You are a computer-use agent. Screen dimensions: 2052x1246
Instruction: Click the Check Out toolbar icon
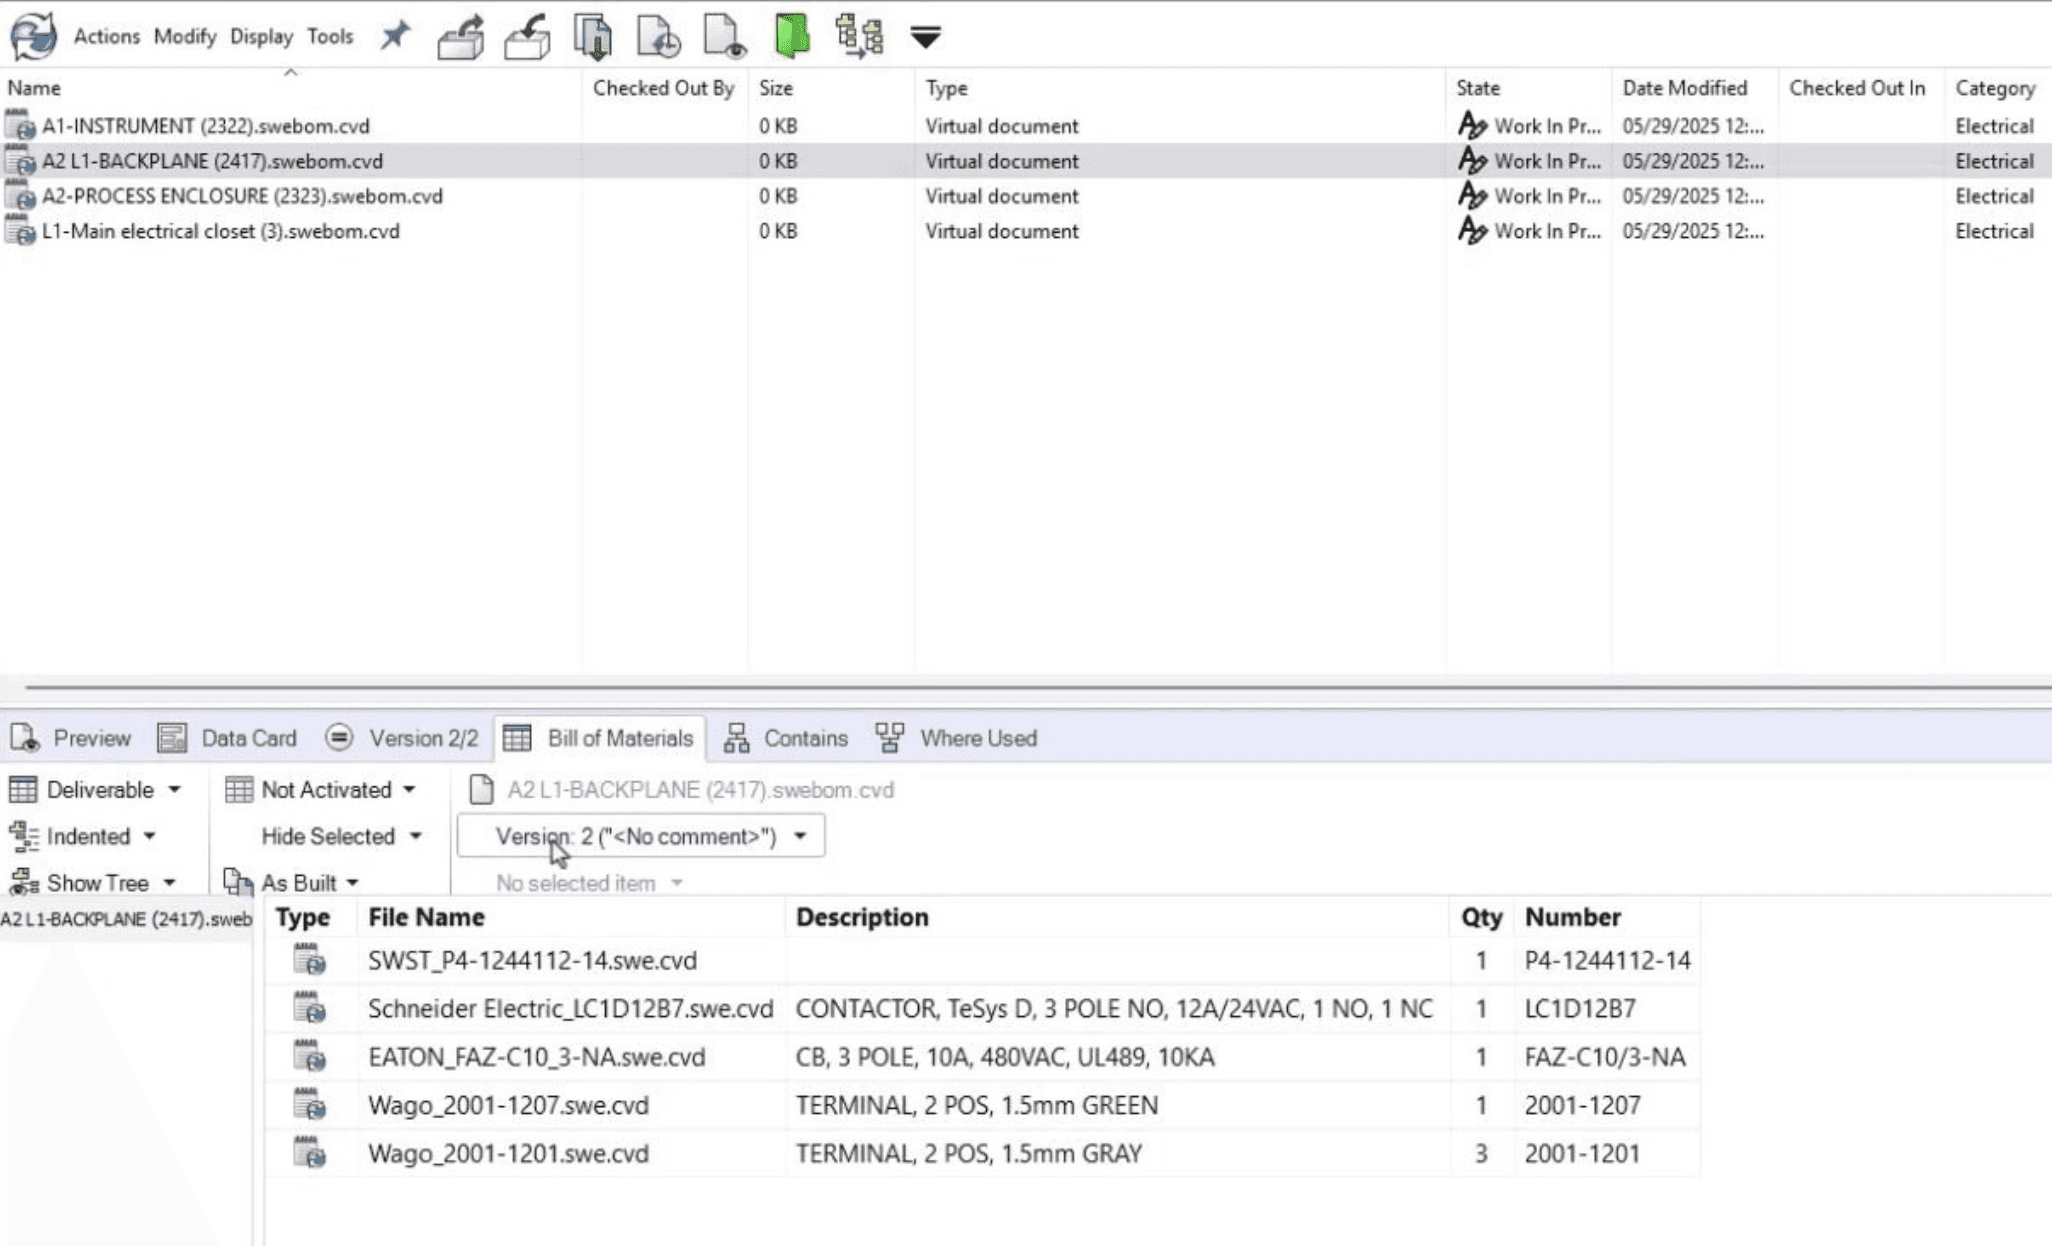point(461,37)
